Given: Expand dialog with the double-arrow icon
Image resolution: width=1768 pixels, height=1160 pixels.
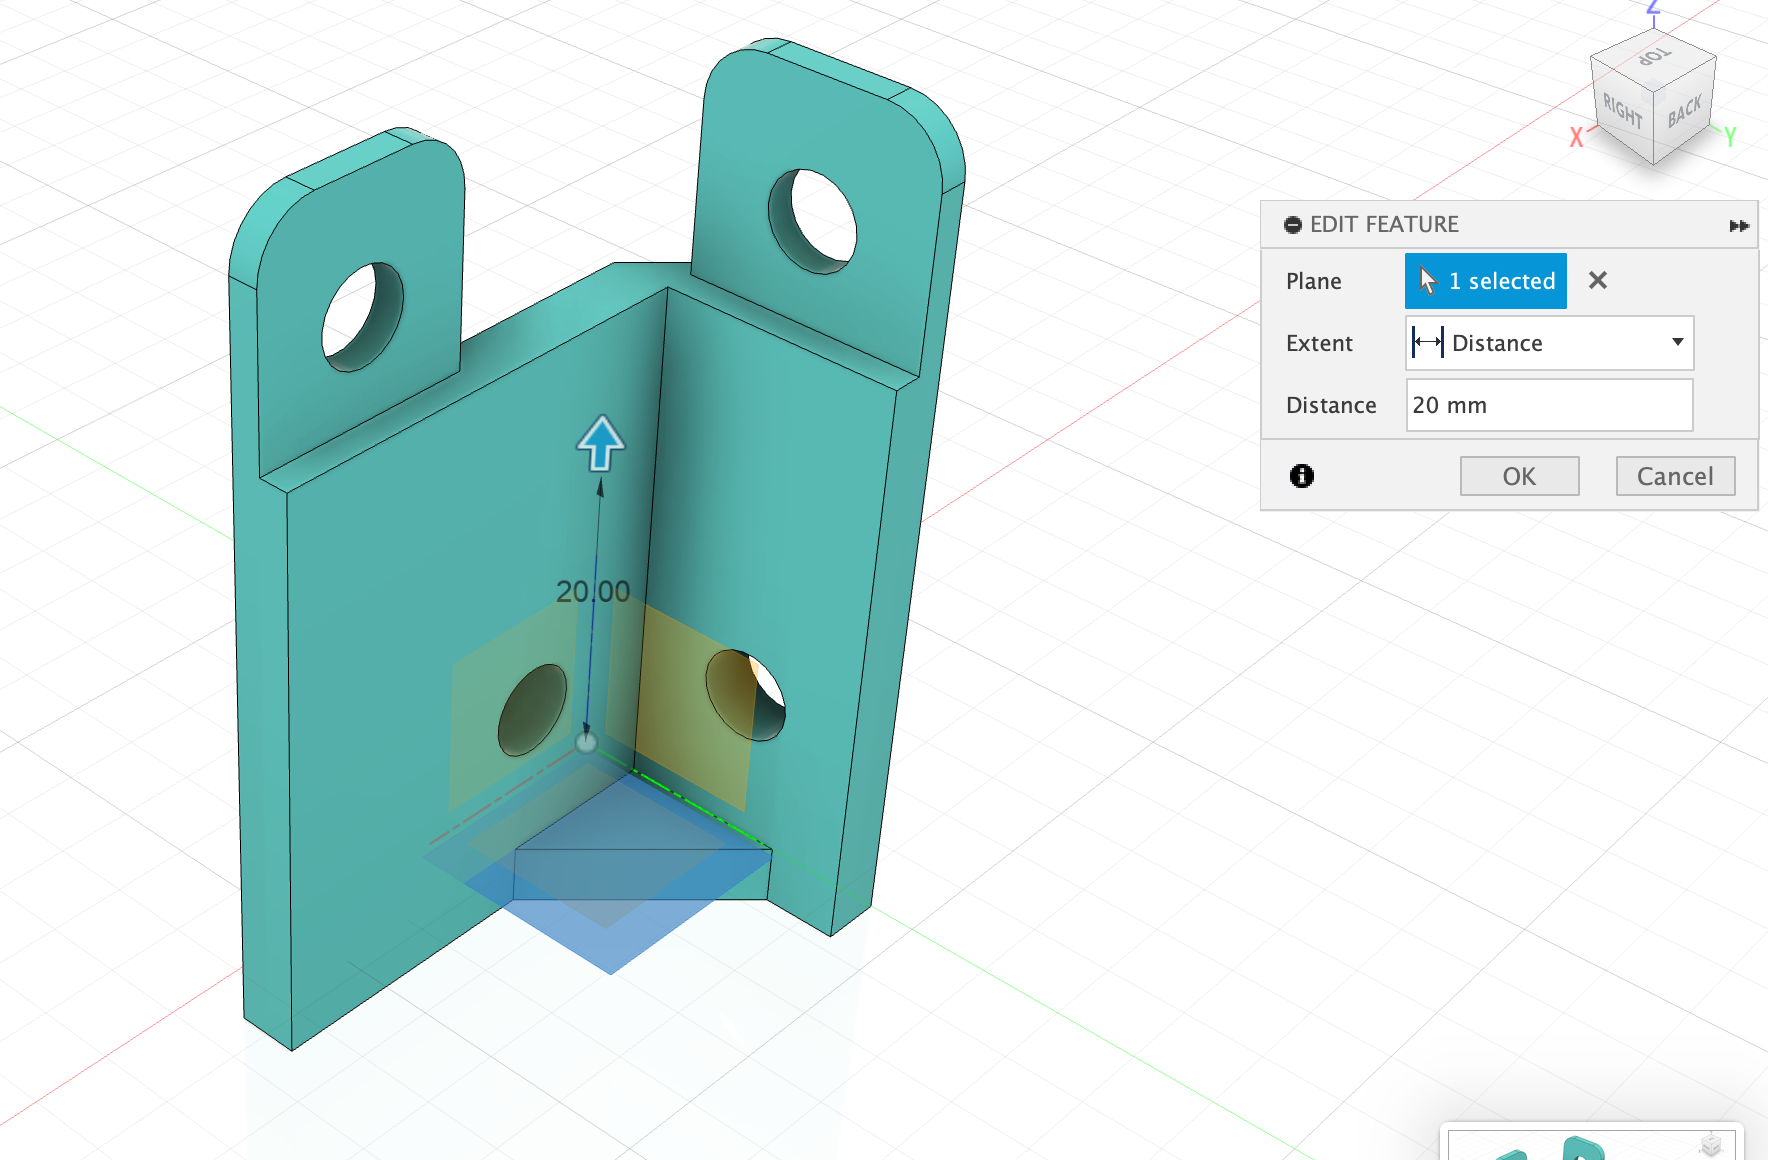Looking at the screenshot, I should (x=1739, y=226).
